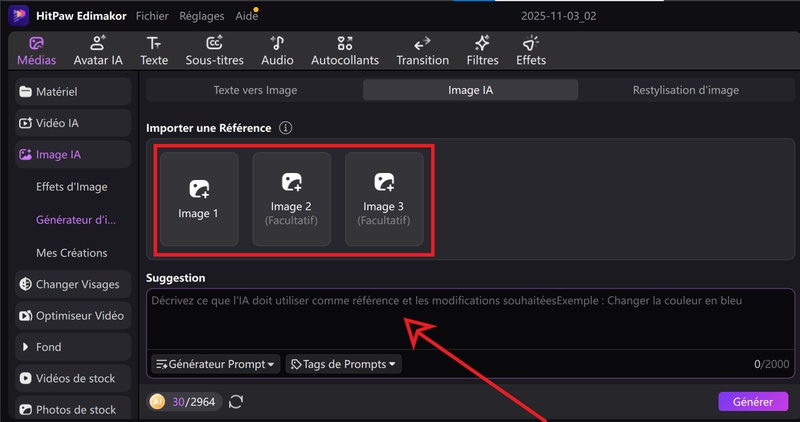Click the 30/2964 AI credits badge
Image resolution: width=800 pixels, height=422 pixels.
(x=185, y=402)
